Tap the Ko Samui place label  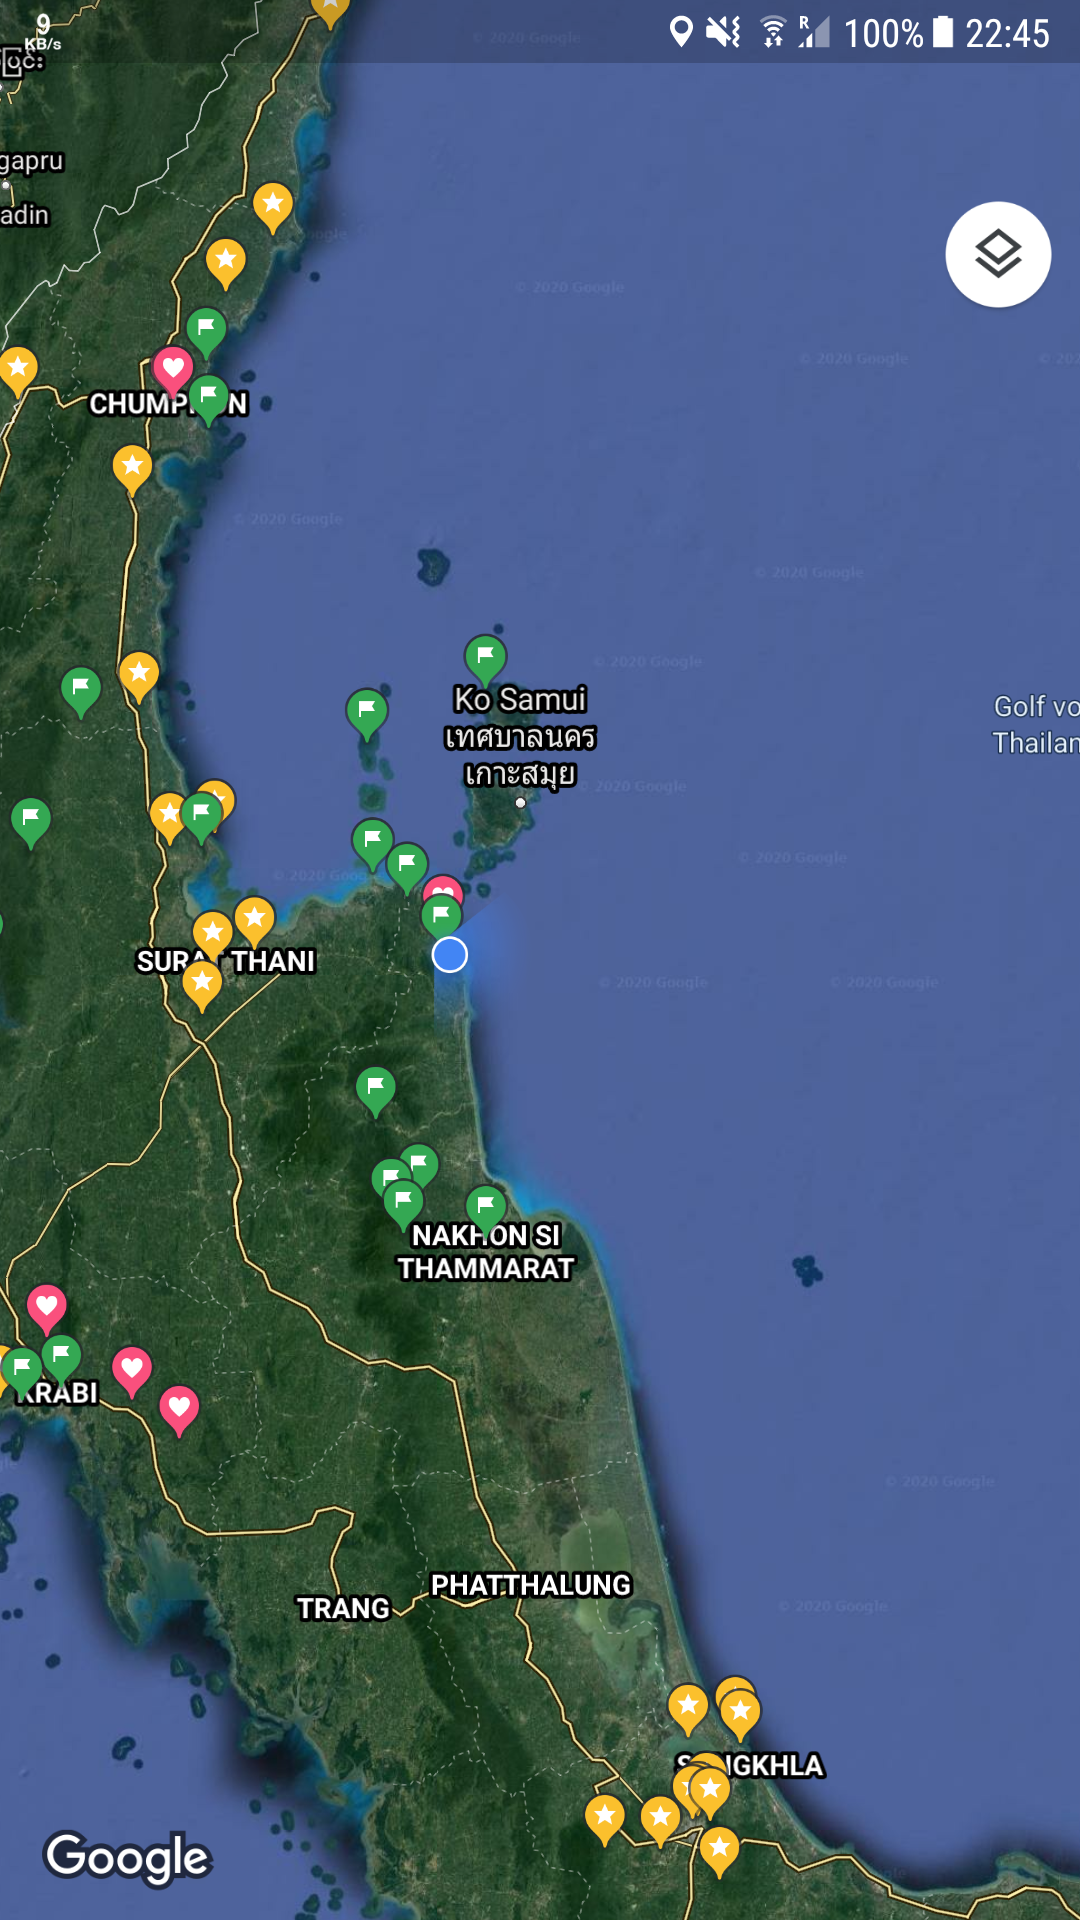(520, 699)
